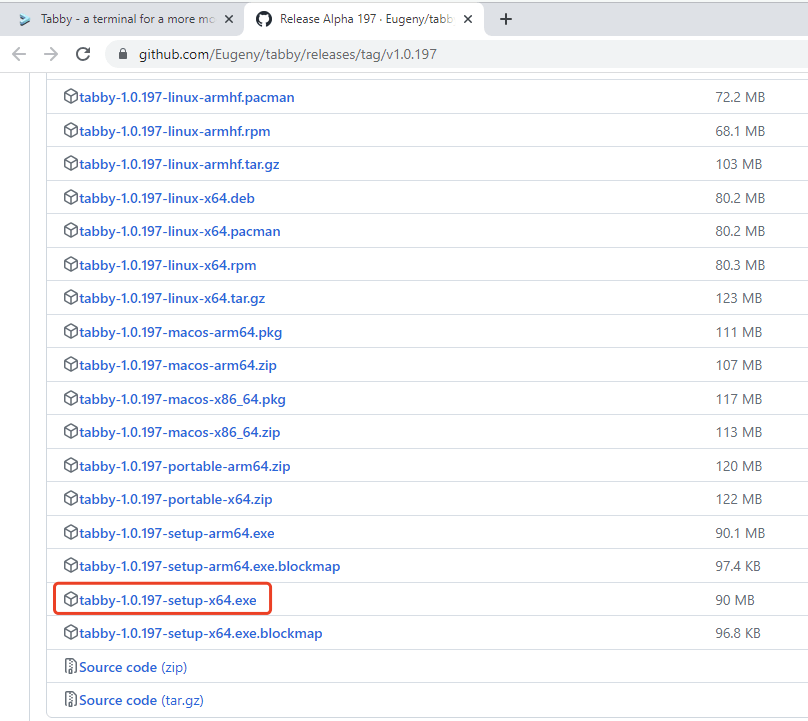View site info via the lock icon
The height and width of the screenshot is (721, 808).
pos(123,54)
